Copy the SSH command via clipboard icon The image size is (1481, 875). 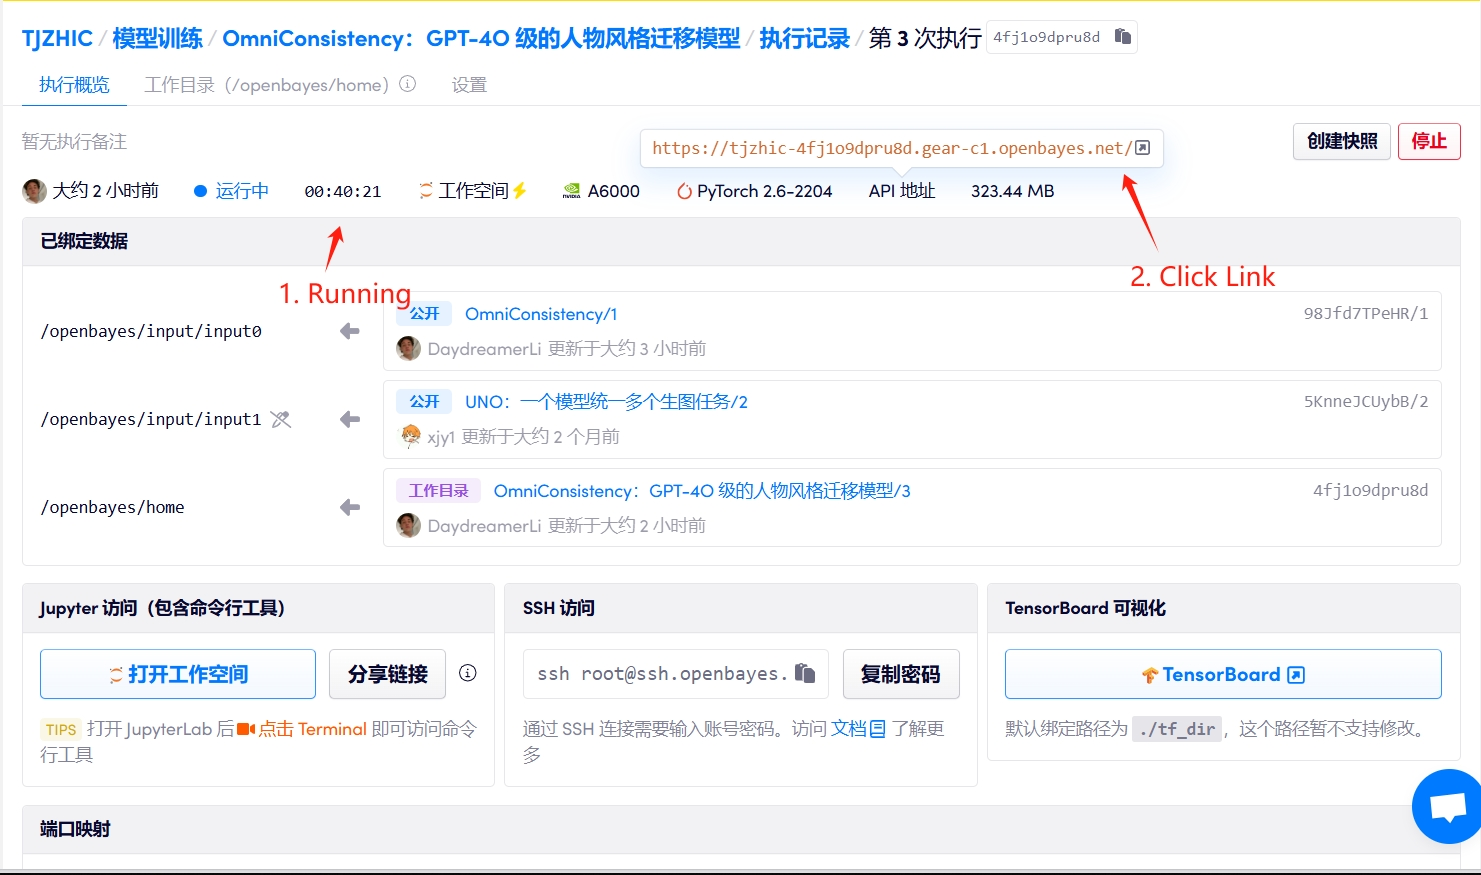[x=804, y=673]
